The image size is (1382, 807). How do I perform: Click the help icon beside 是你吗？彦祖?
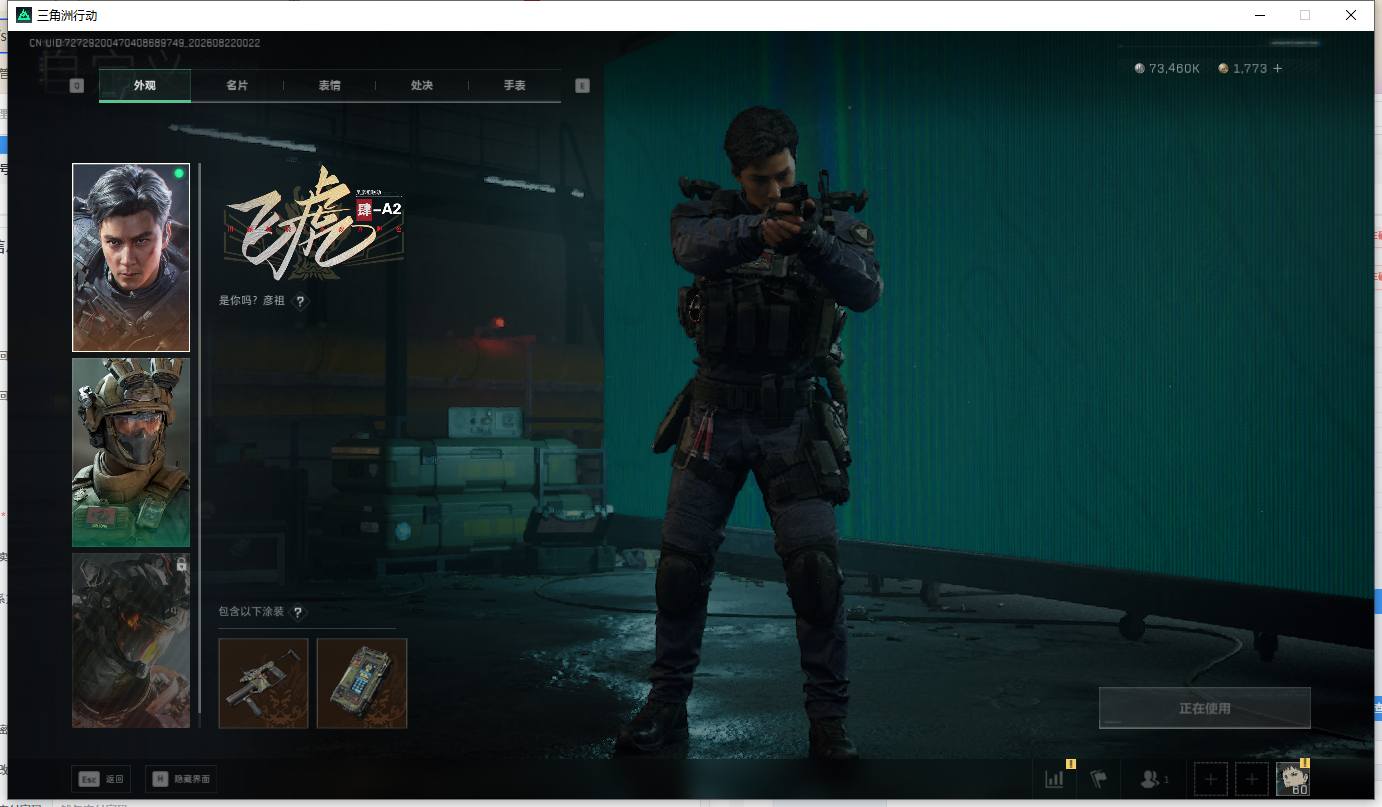pos(300,301)
